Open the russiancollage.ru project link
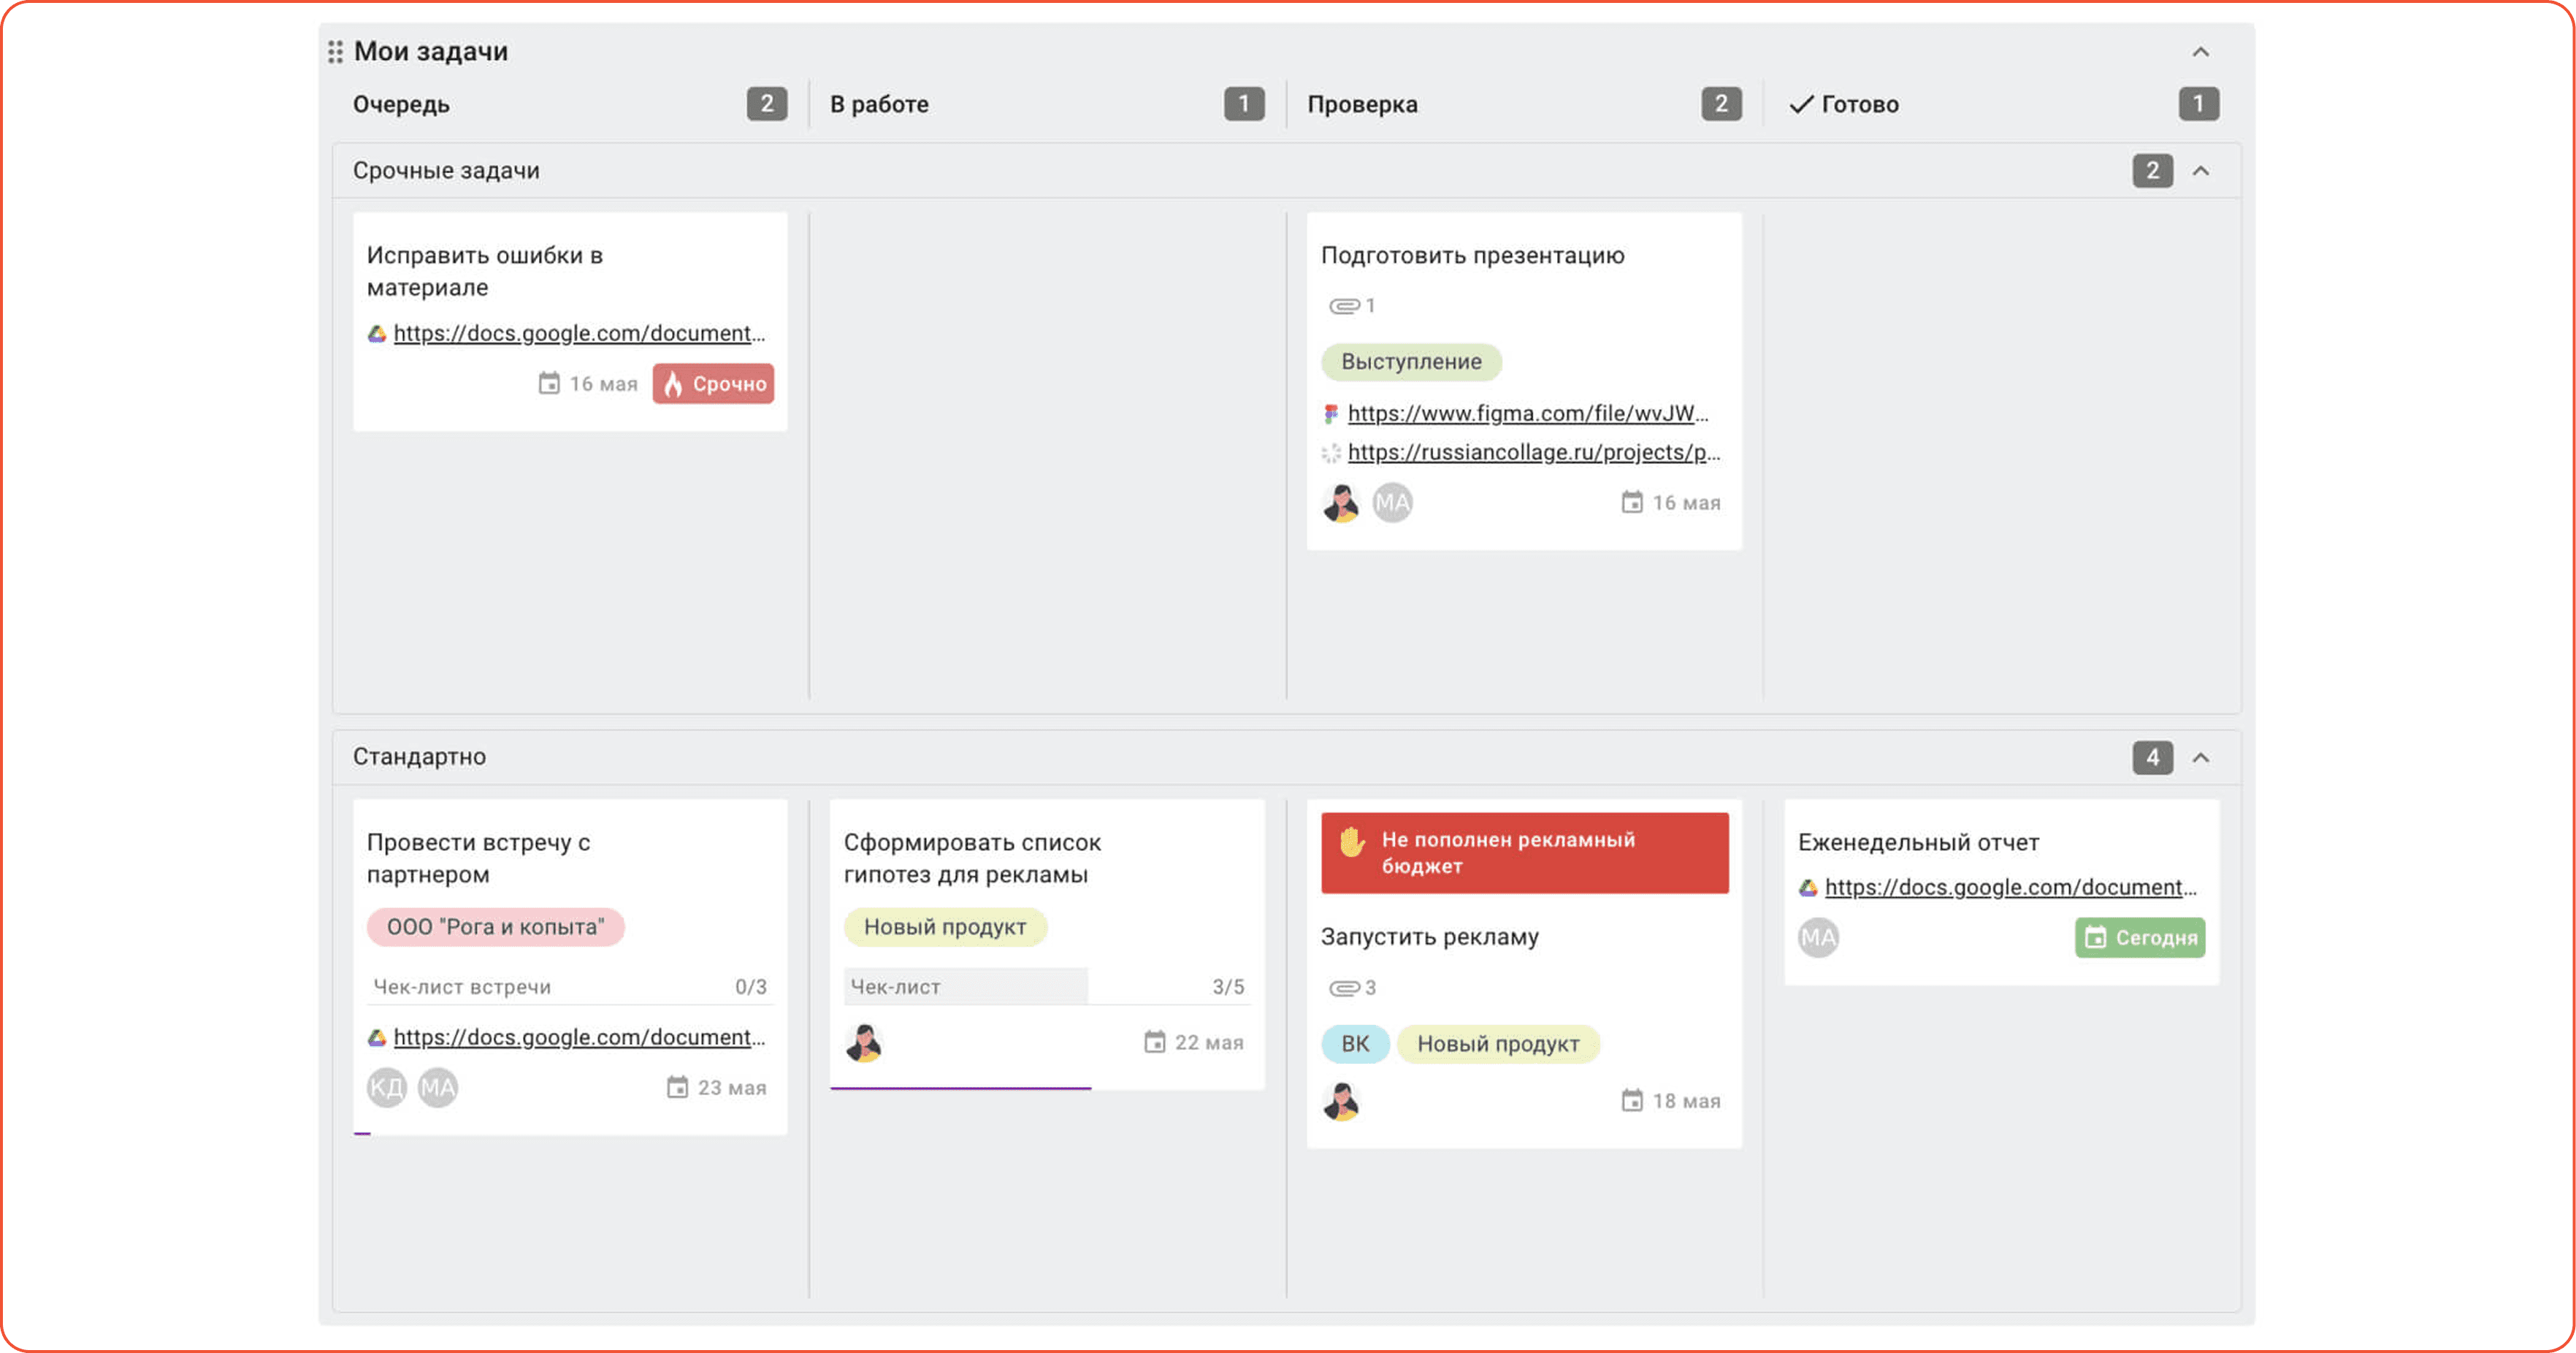The height and width of the screenshot is (1353, 2576). tap(1533, 452)
